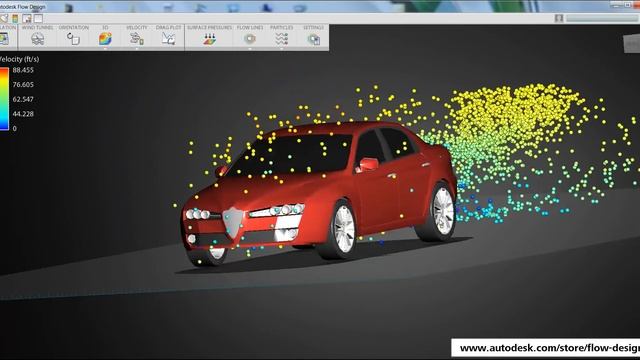Click the user icon beside search field
This screenshot has height=360, width=640.
coord(559,18)
